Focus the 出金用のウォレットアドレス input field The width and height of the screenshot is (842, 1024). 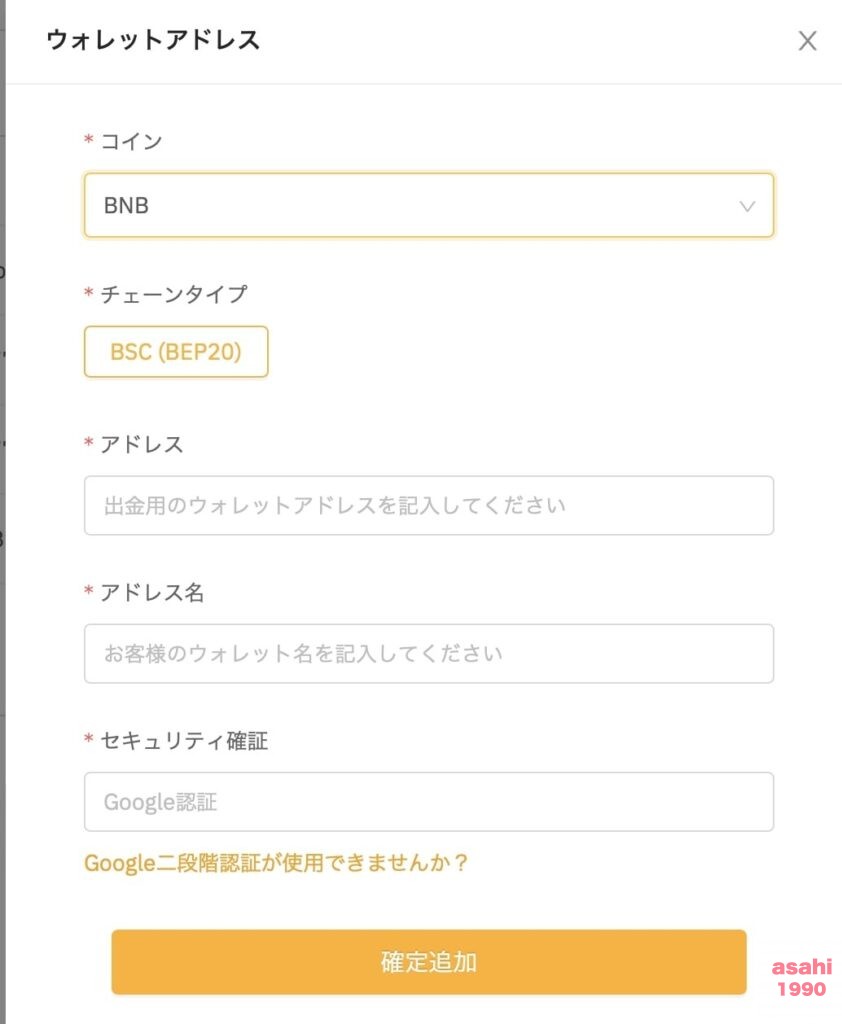click(429, 505)
